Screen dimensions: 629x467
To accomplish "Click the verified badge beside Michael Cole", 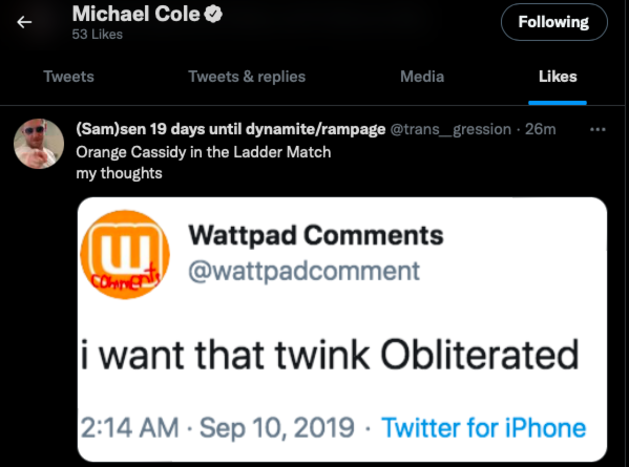I will [213, 15].
